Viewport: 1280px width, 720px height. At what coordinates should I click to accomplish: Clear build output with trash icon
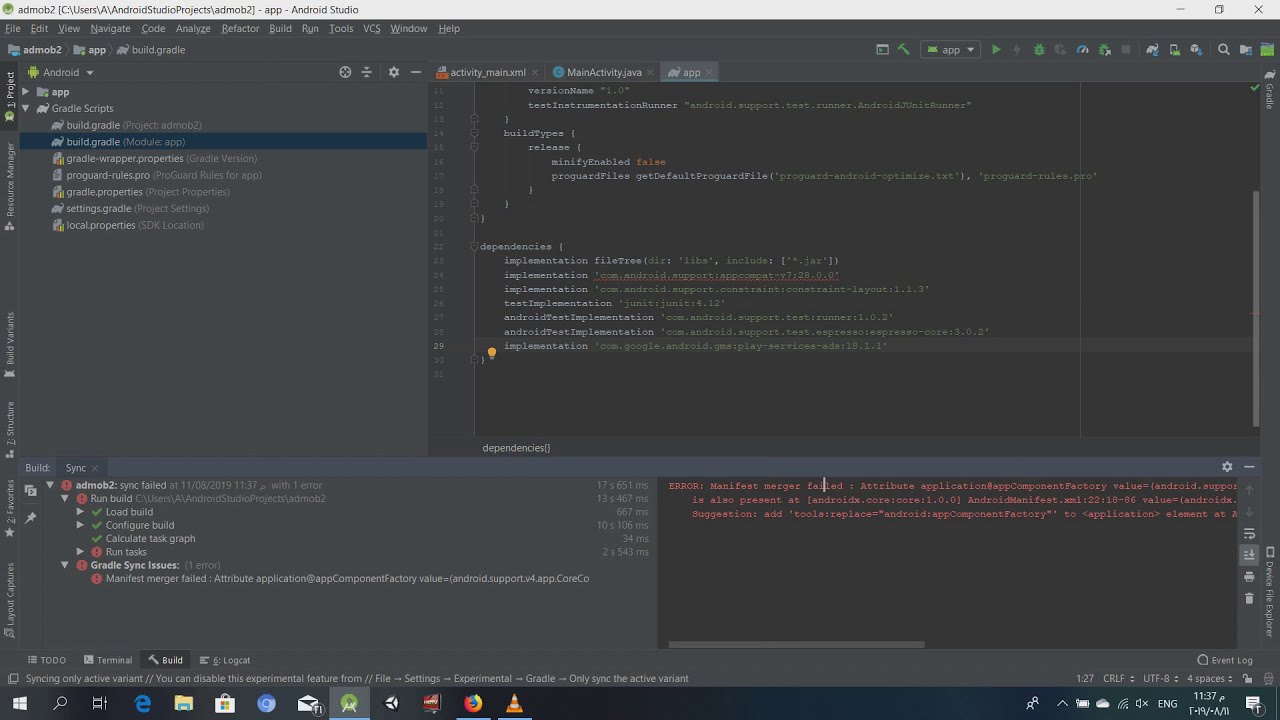(1249, 598)
